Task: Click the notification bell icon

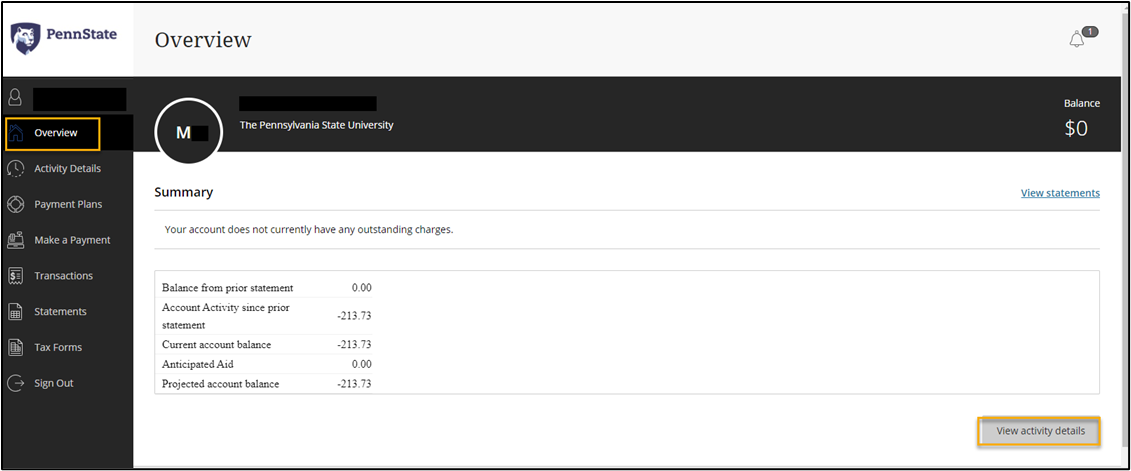Action: (1077, 40)
